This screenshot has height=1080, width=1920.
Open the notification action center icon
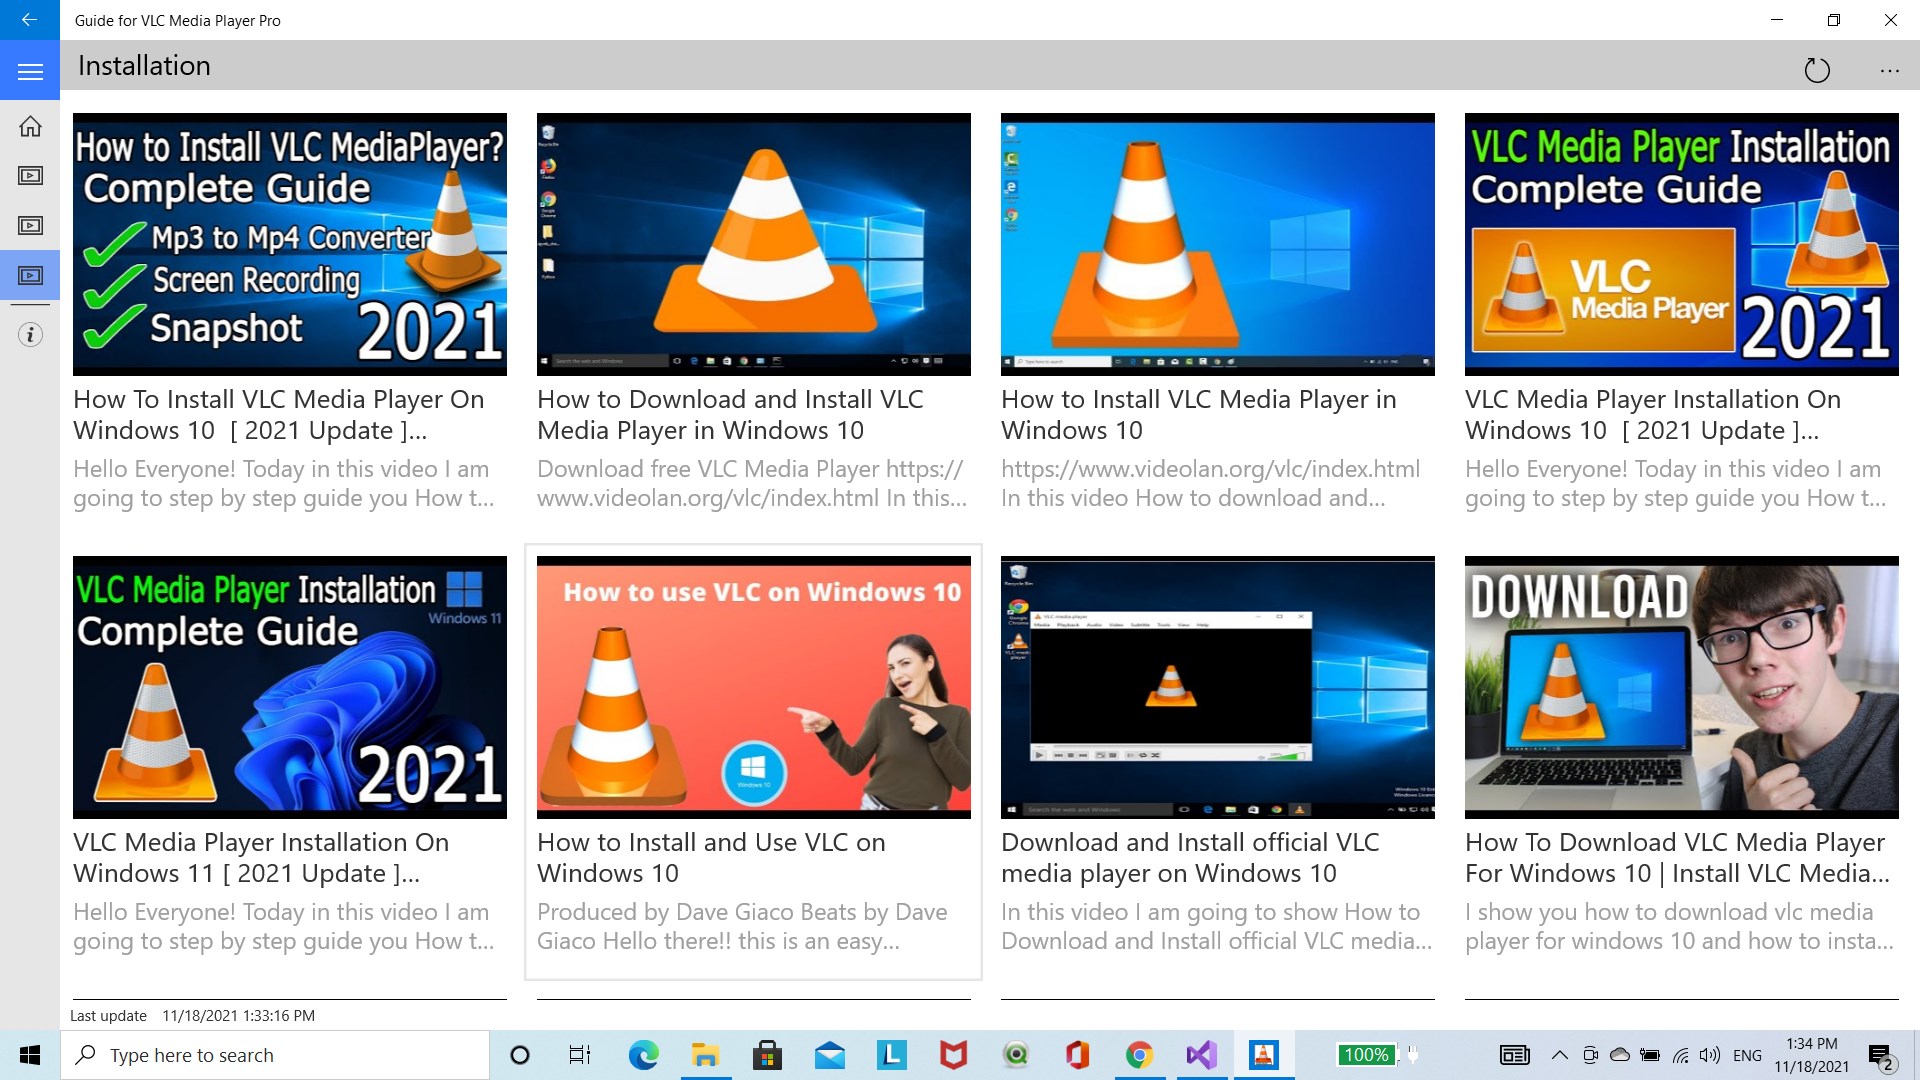[x=1880, y=1056]
